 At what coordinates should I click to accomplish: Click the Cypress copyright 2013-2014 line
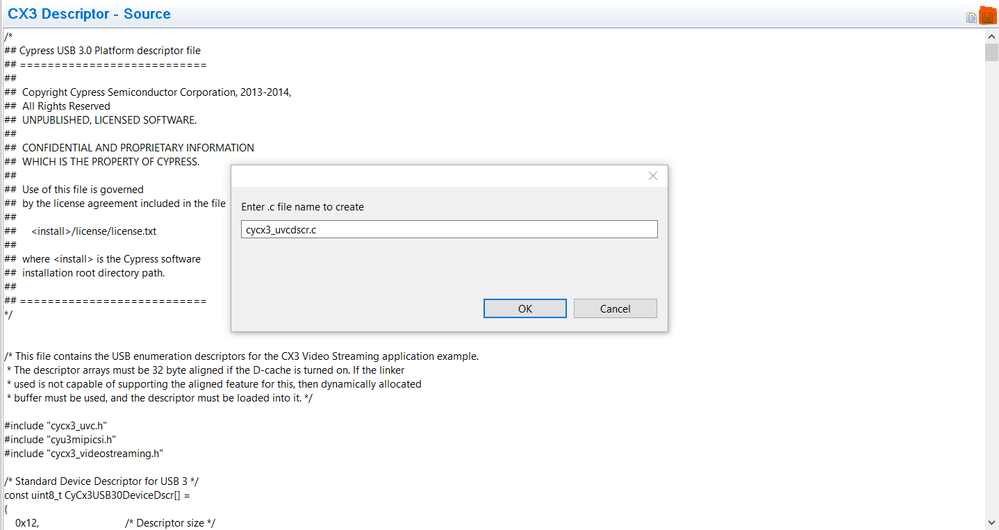[x=150, y=92]
